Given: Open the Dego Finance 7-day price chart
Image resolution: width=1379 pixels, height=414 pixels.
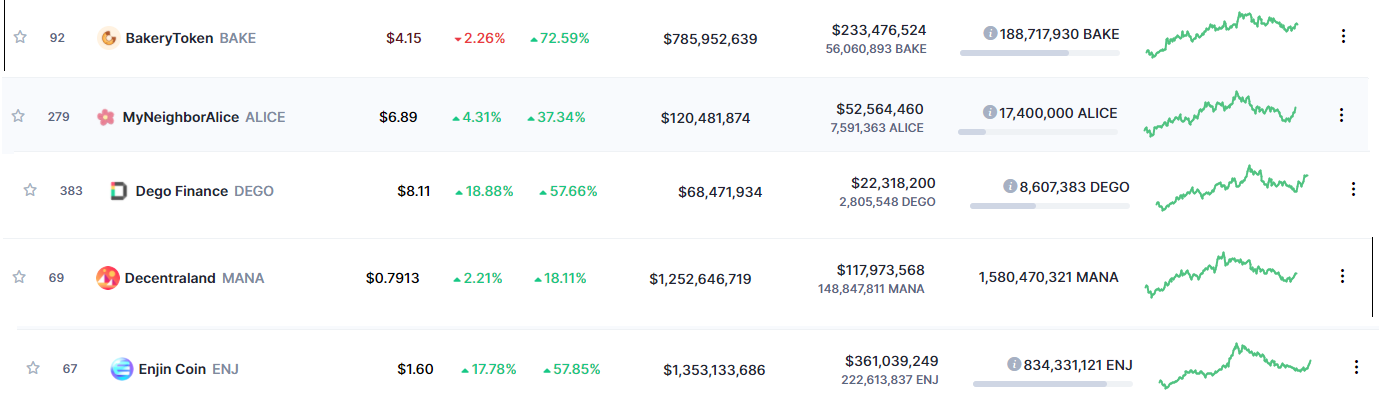Looking at the screenshot, I should coord(1231,188).
